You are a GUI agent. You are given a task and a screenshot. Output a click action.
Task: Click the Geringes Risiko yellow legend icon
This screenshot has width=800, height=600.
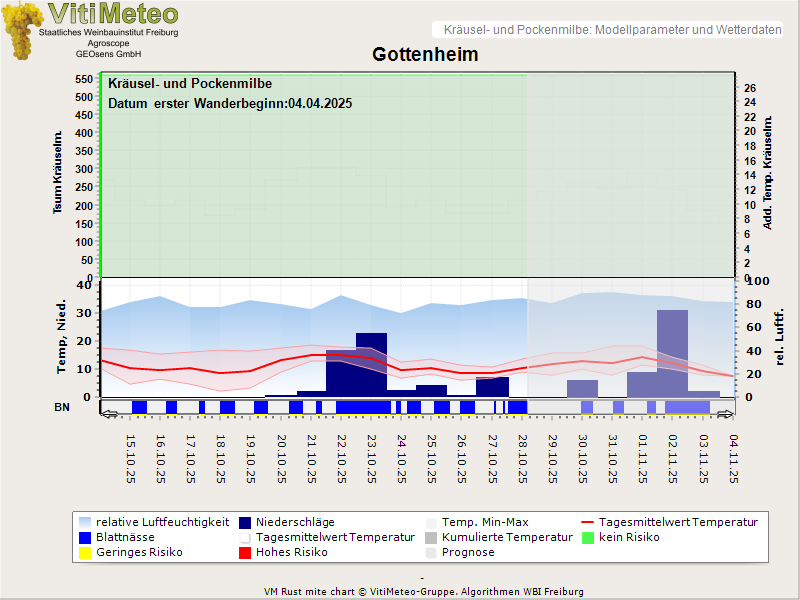[x=85, y=552]
